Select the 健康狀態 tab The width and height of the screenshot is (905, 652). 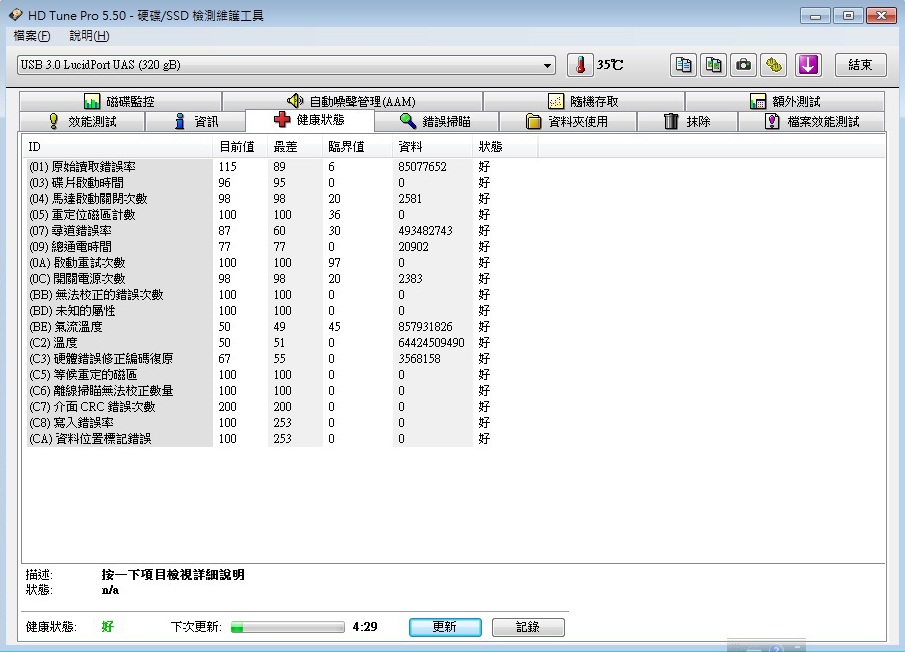[309, 120]
